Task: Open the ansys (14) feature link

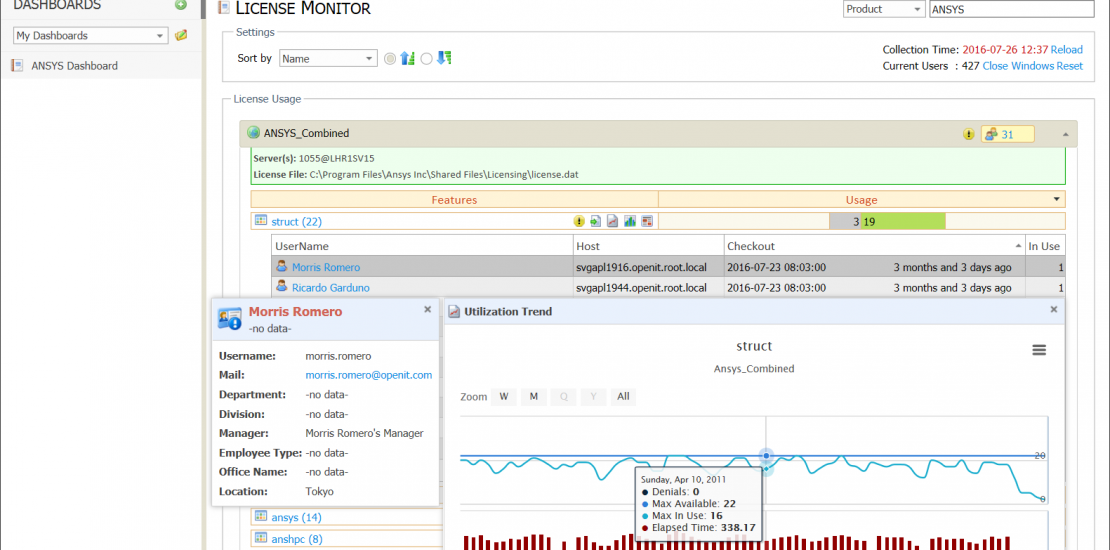Action: 297,517
